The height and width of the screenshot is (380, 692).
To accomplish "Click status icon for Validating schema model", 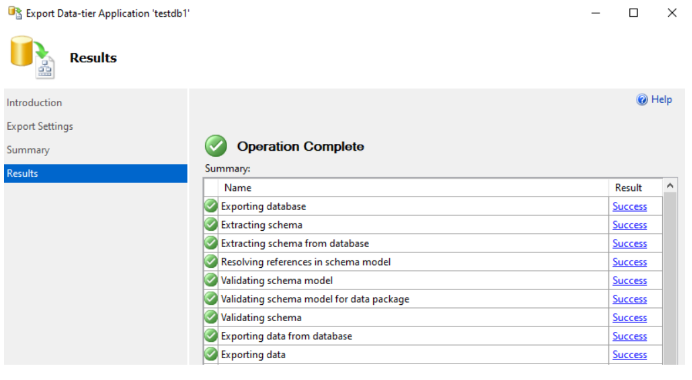I will [211, 280].
